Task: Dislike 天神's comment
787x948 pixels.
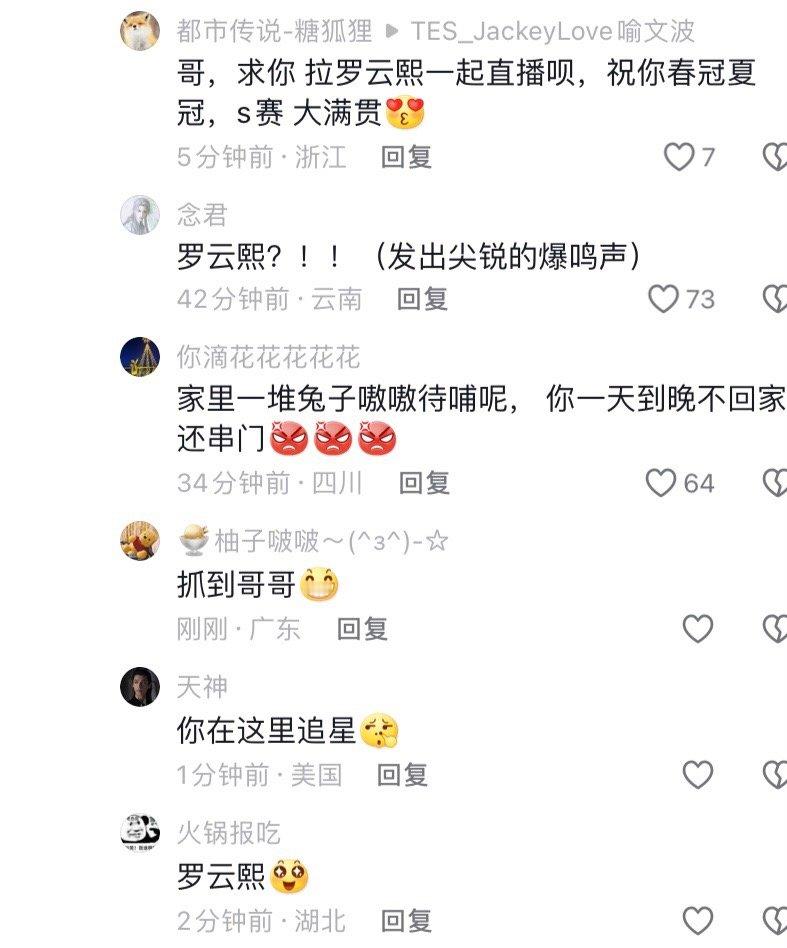Action: coord(775,774)
